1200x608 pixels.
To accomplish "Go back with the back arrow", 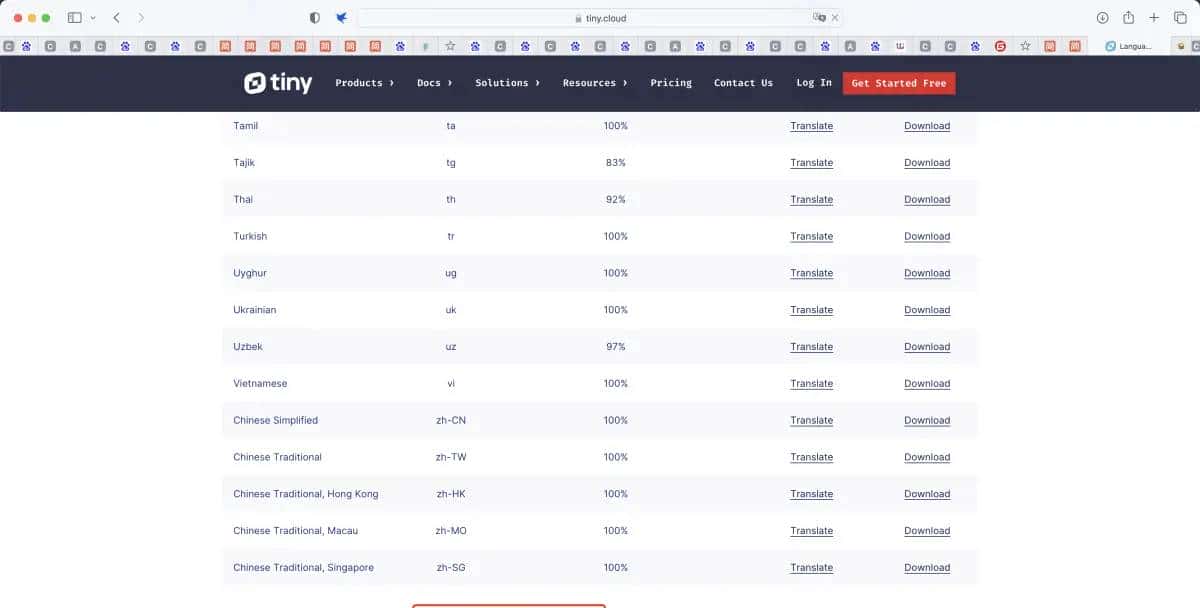I will (x=117, y=18).
